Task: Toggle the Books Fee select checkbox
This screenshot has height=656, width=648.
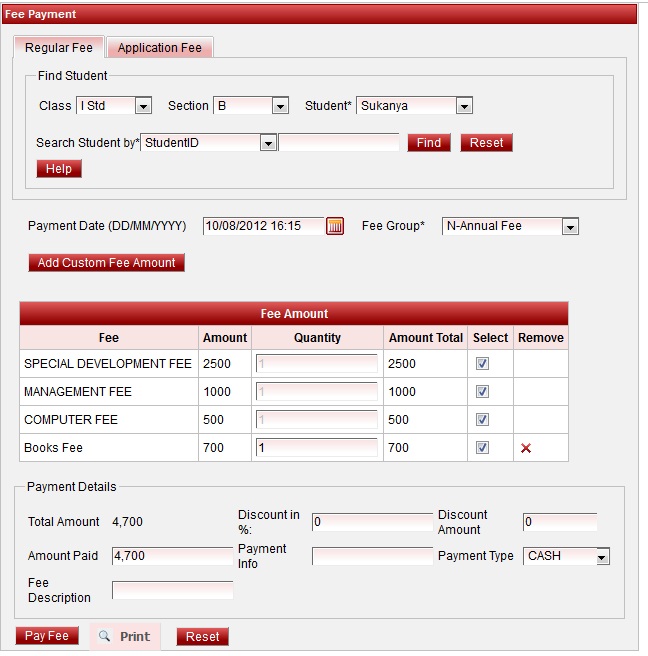Action: pyautogui.click(x=482, y=448)
